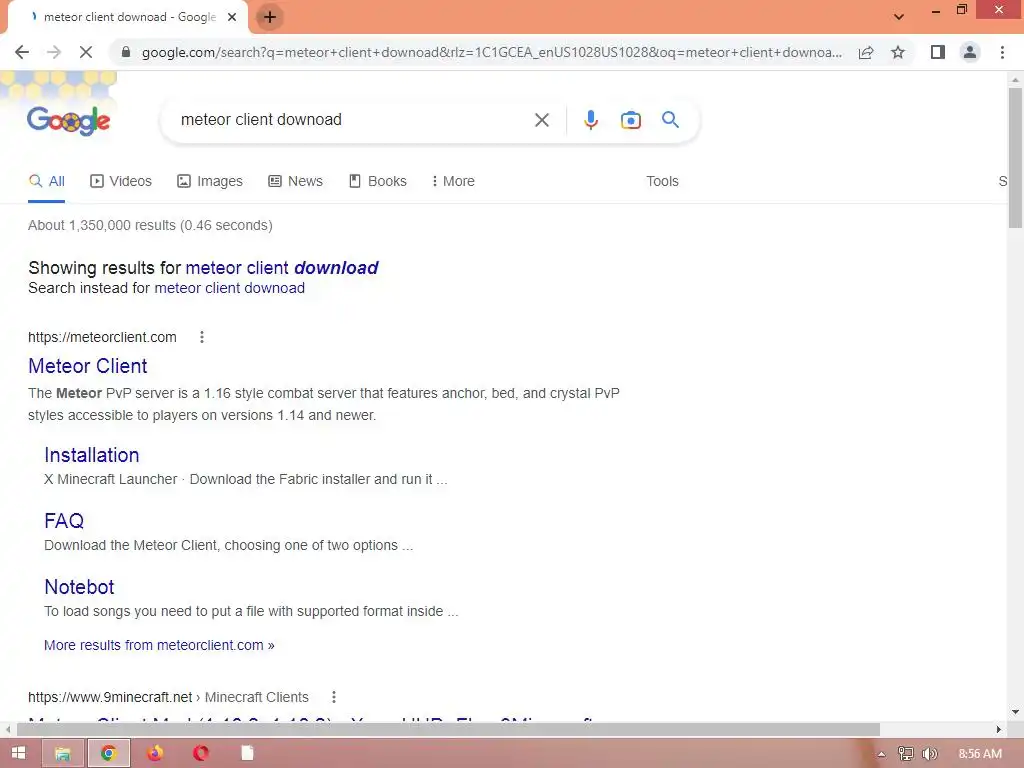Show hidden tray icons arrow
This screenshot has width=1024, height=768.
[x=882, y=754]
